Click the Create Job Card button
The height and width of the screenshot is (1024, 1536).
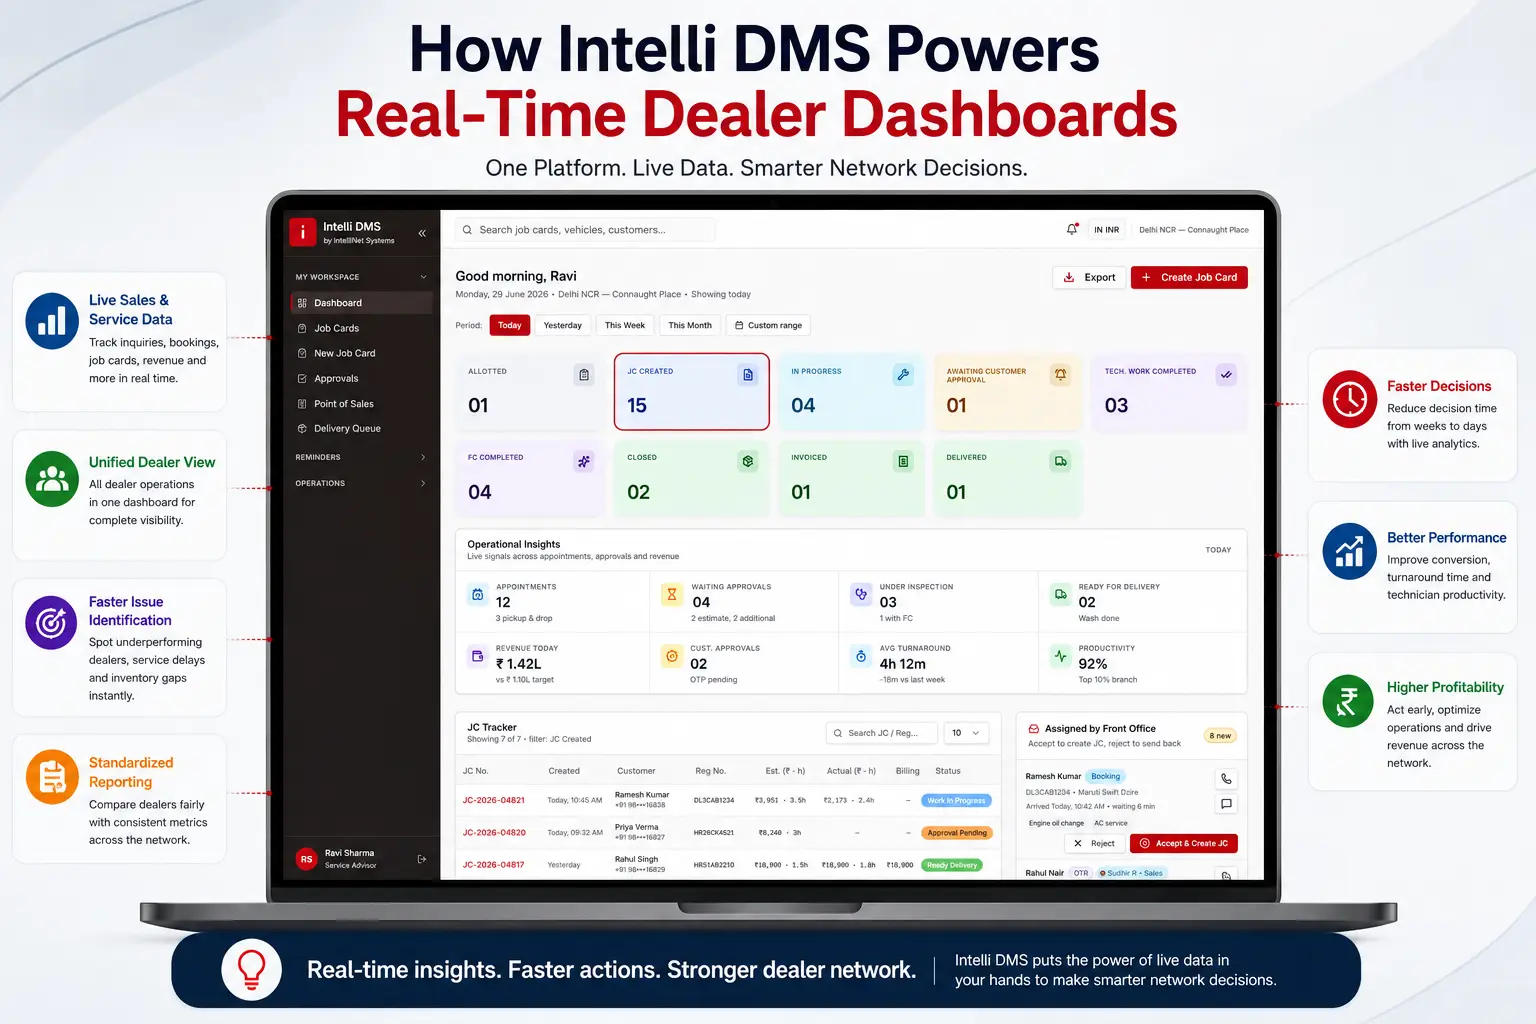1189,277
